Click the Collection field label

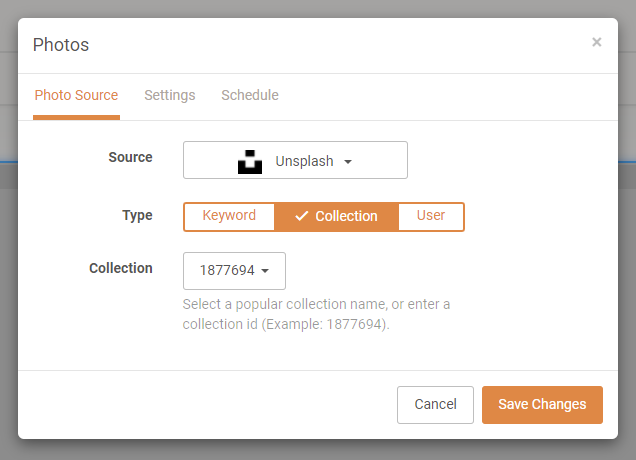click(121, 269)
